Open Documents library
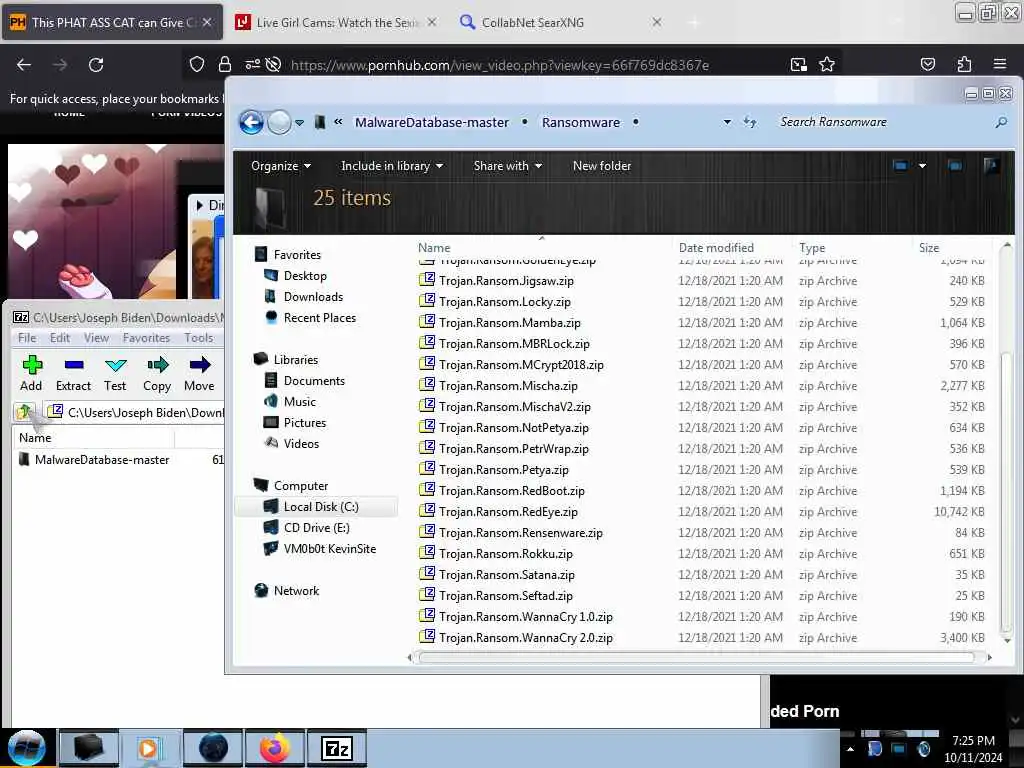1024x768 pixels. tap(313, 381)
